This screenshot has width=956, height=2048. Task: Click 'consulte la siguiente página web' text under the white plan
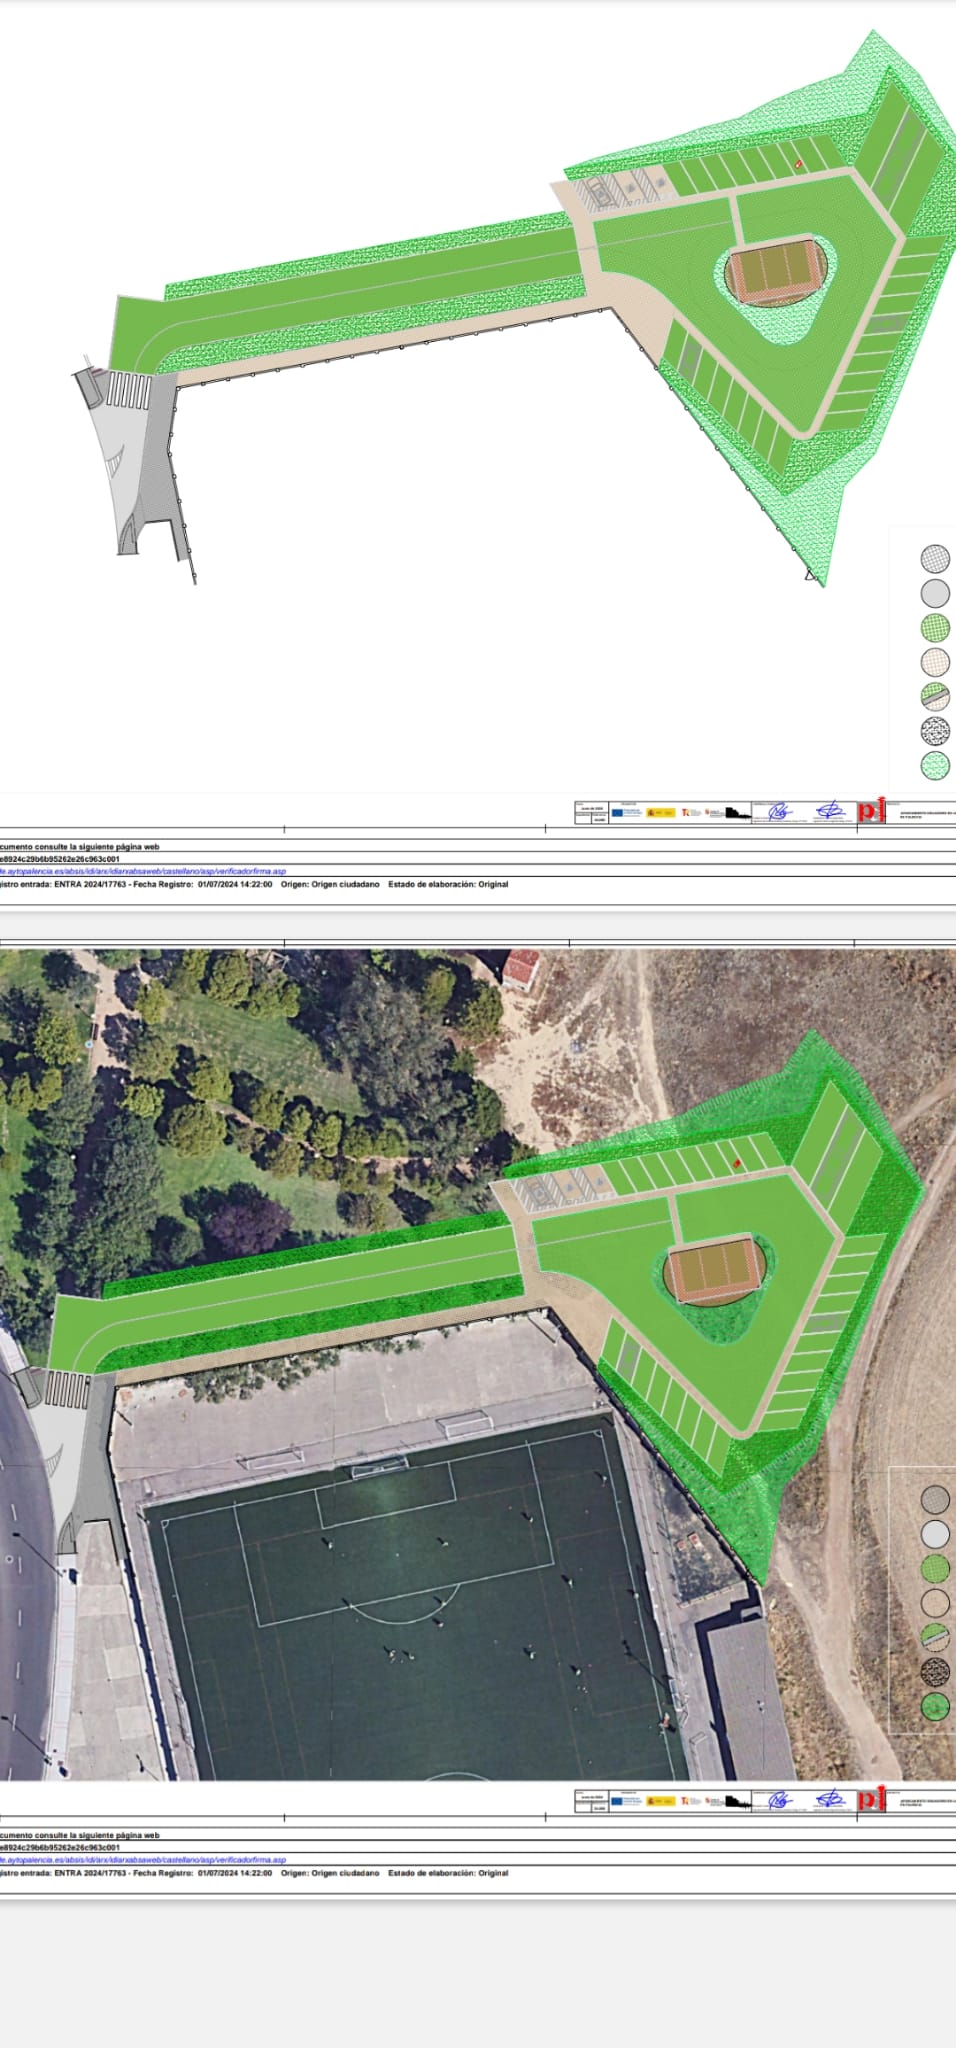click(x=99, y=847)
